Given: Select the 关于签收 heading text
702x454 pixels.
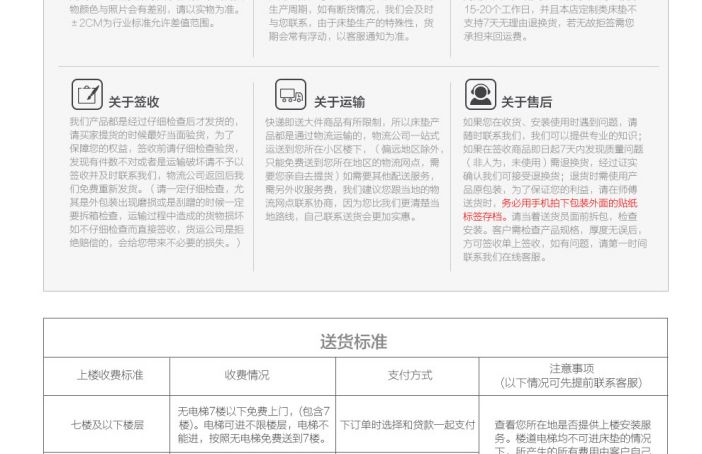Looking at the screenshot, I should click(x=134, y=102).
